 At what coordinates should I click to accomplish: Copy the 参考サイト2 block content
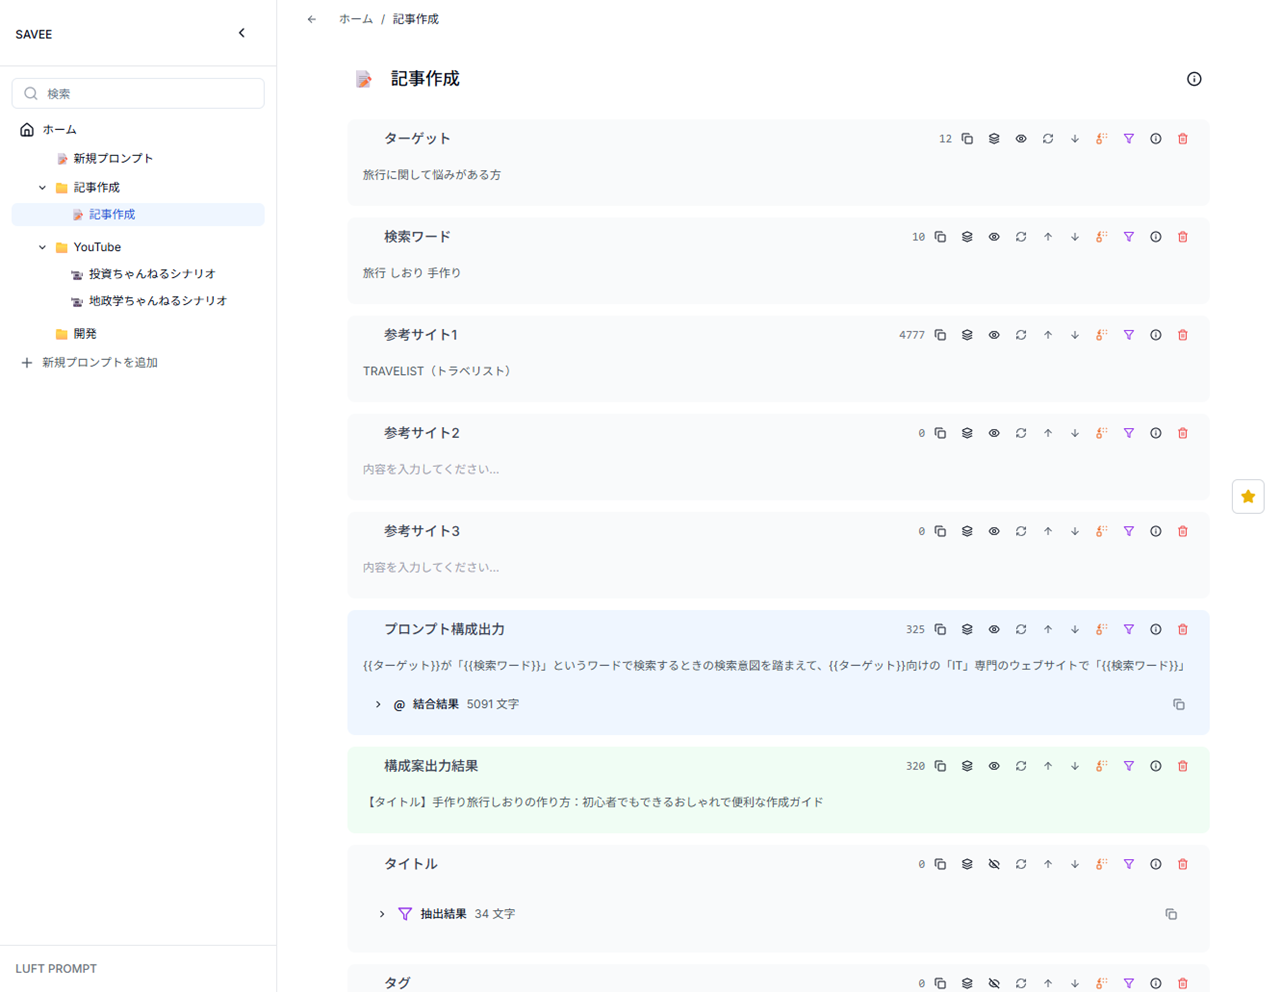[x=940, y=433]
